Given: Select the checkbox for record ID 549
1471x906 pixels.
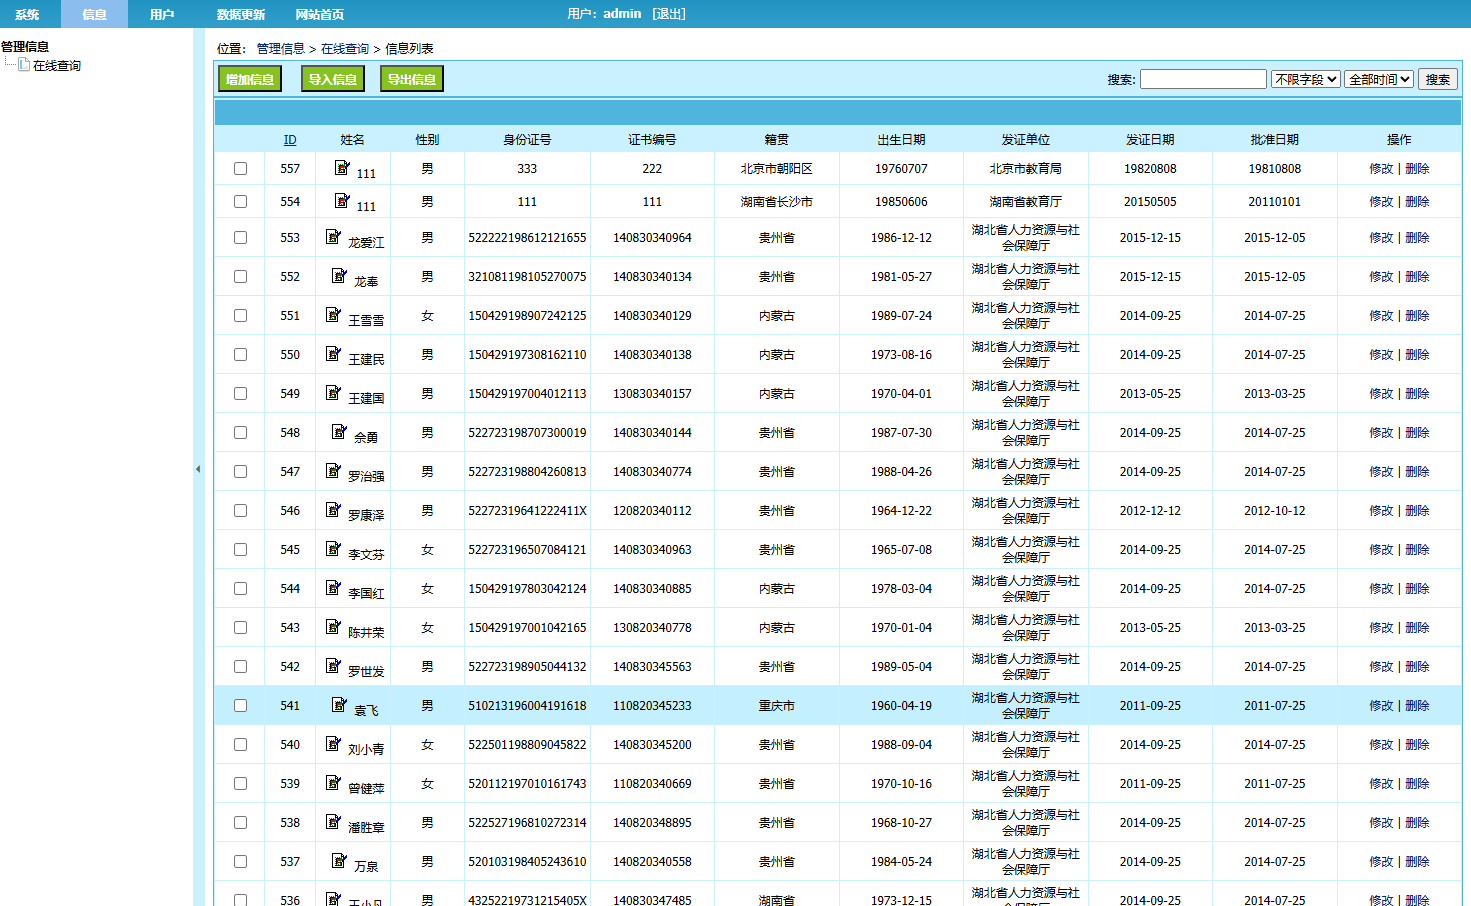Looking at the screenshot, I should pyautogui.click(x=240, y=394).
